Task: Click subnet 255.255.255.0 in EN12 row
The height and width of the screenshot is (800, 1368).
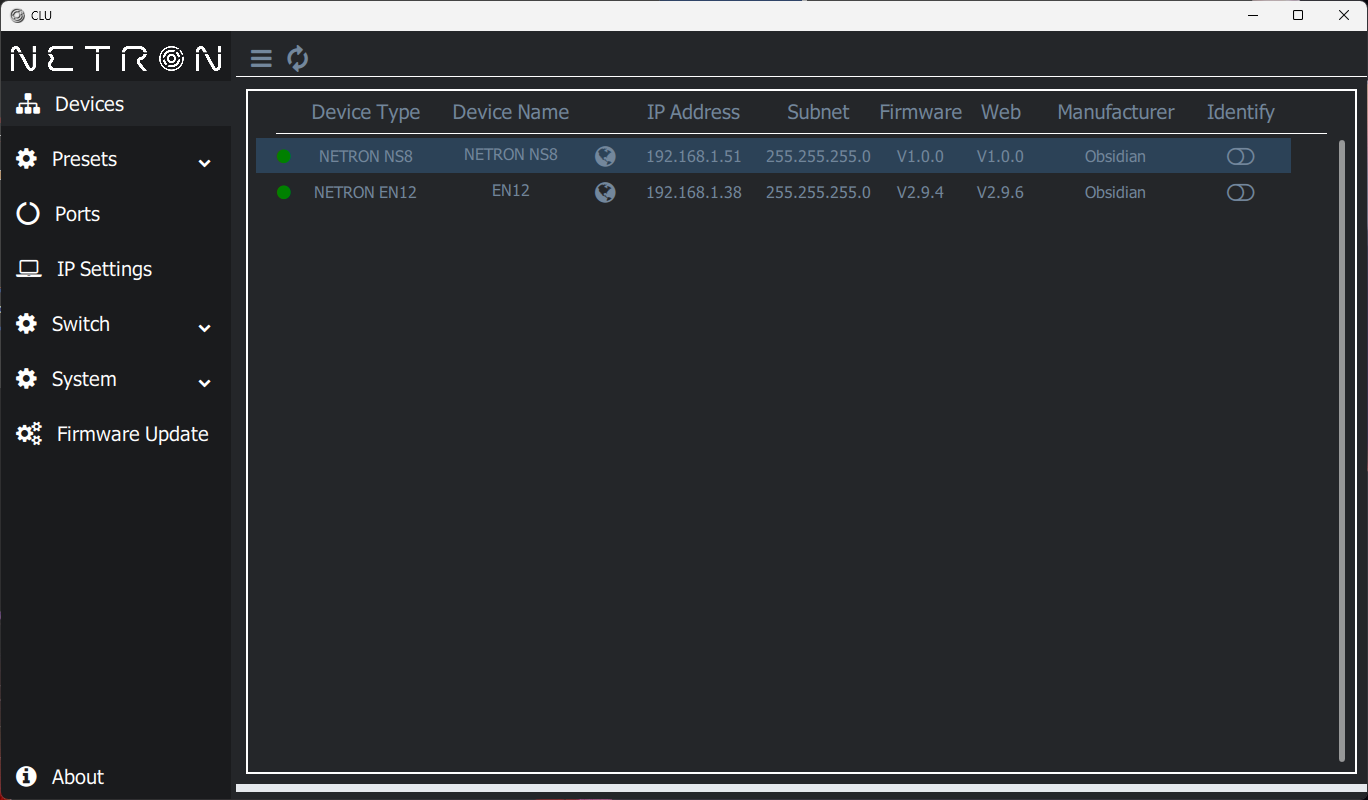Action: 818,192
